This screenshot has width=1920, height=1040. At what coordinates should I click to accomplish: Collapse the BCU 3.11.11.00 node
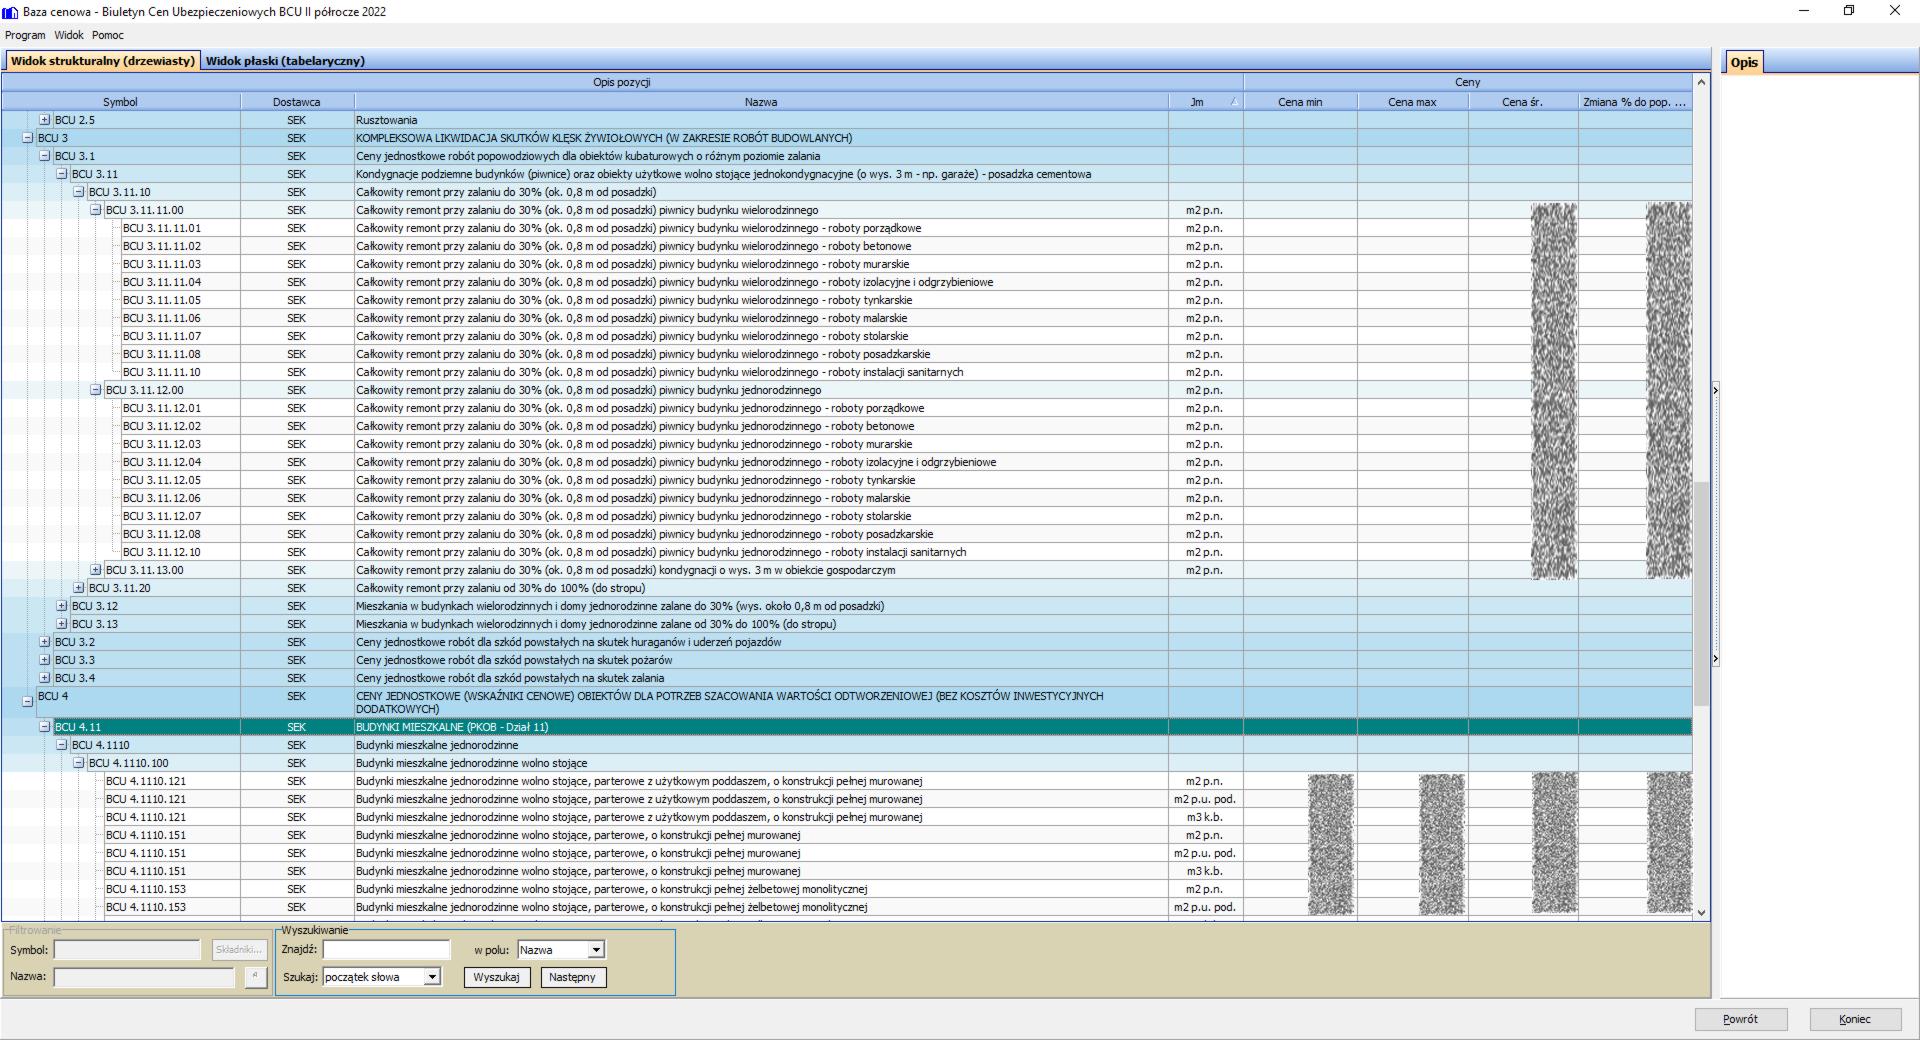(96, 210)
